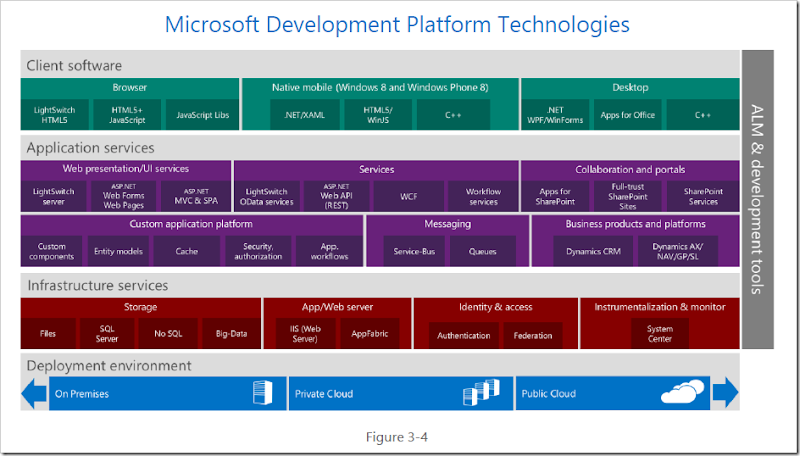Select the Workflow services box
This screenshot has height=456, width=800.
(x=483, y=196)
